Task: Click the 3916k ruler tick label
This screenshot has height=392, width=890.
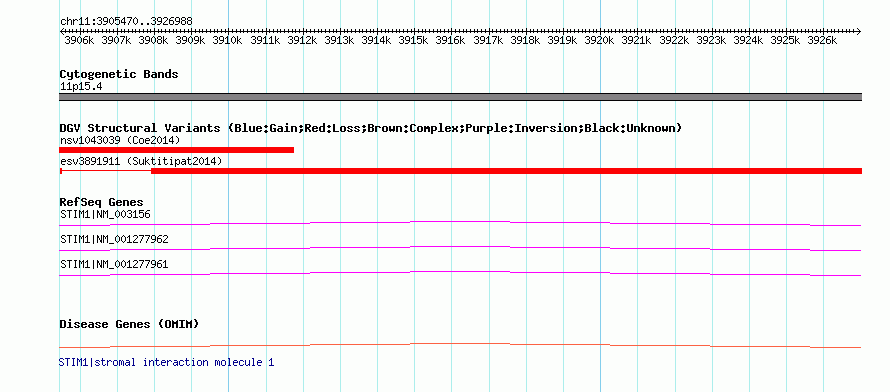Action: pos(452,40)
